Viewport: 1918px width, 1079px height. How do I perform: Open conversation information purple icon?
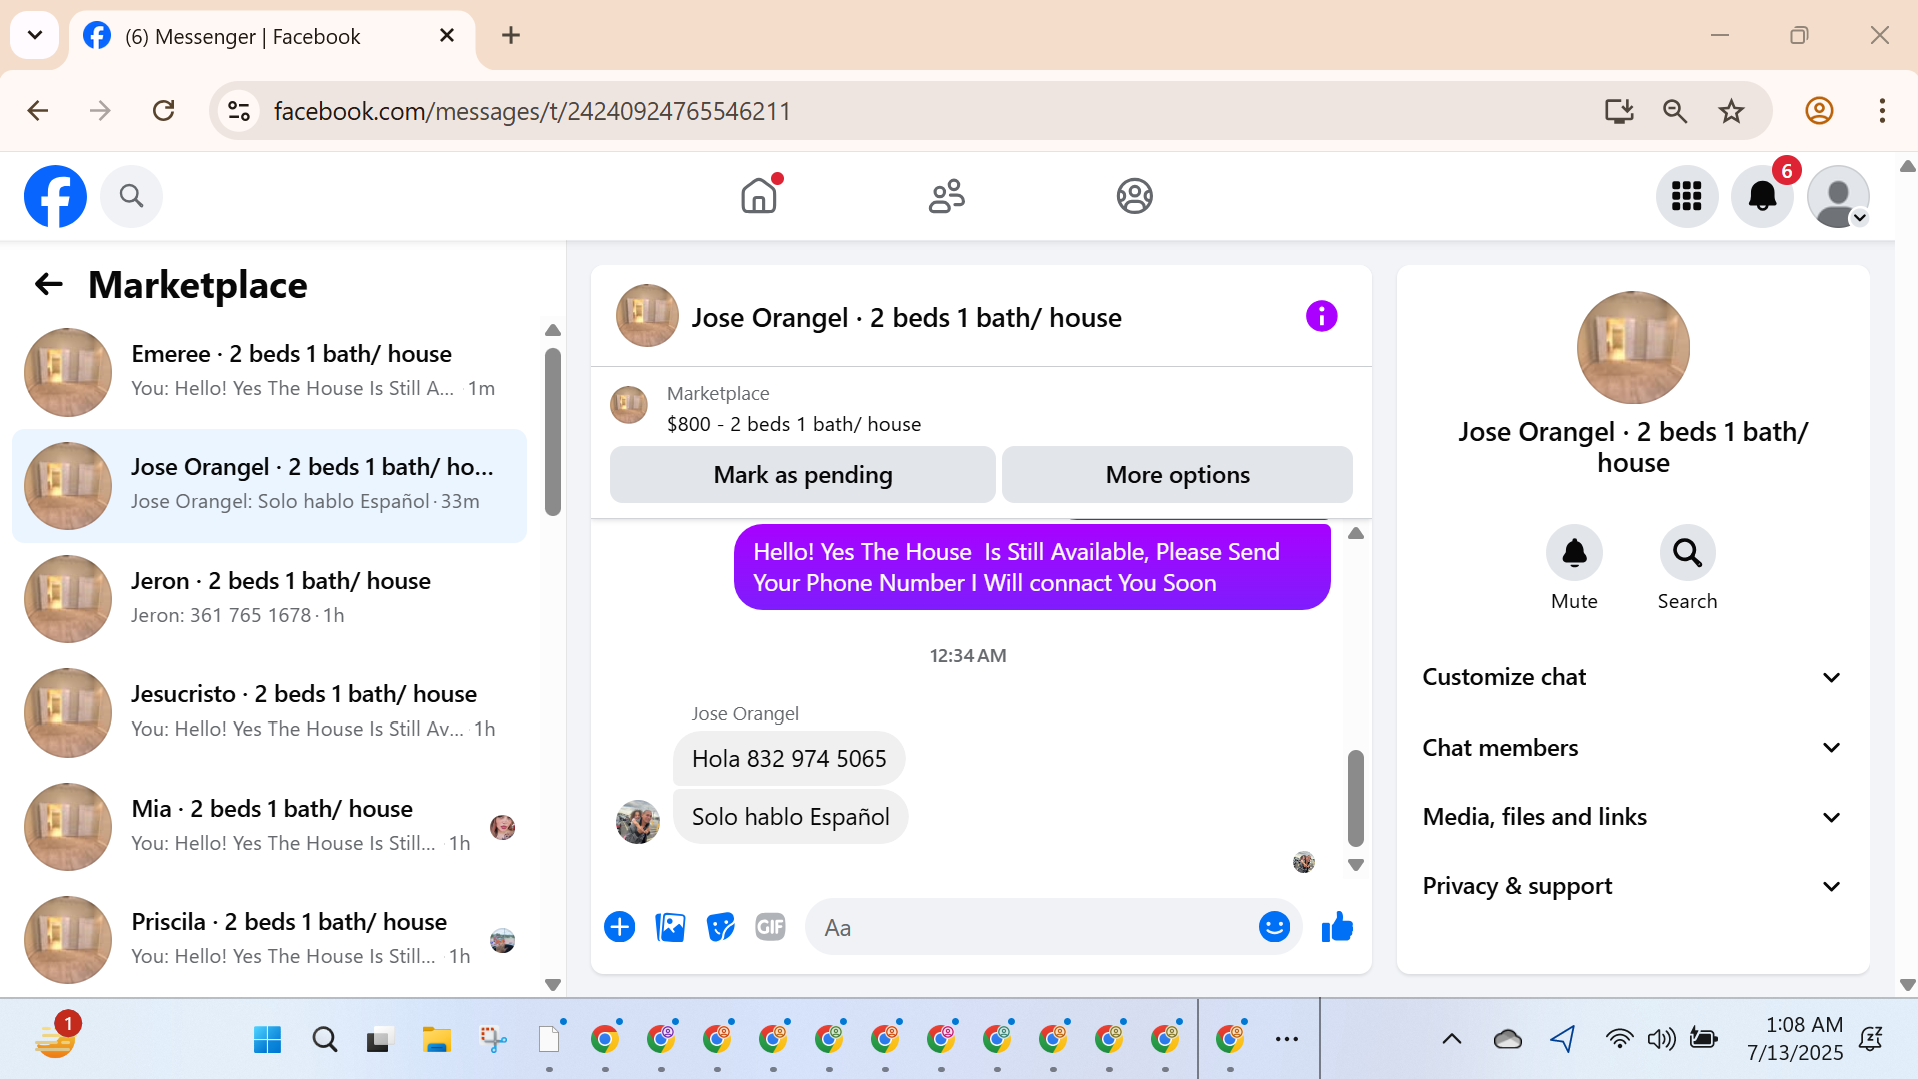pos(1321,317)
